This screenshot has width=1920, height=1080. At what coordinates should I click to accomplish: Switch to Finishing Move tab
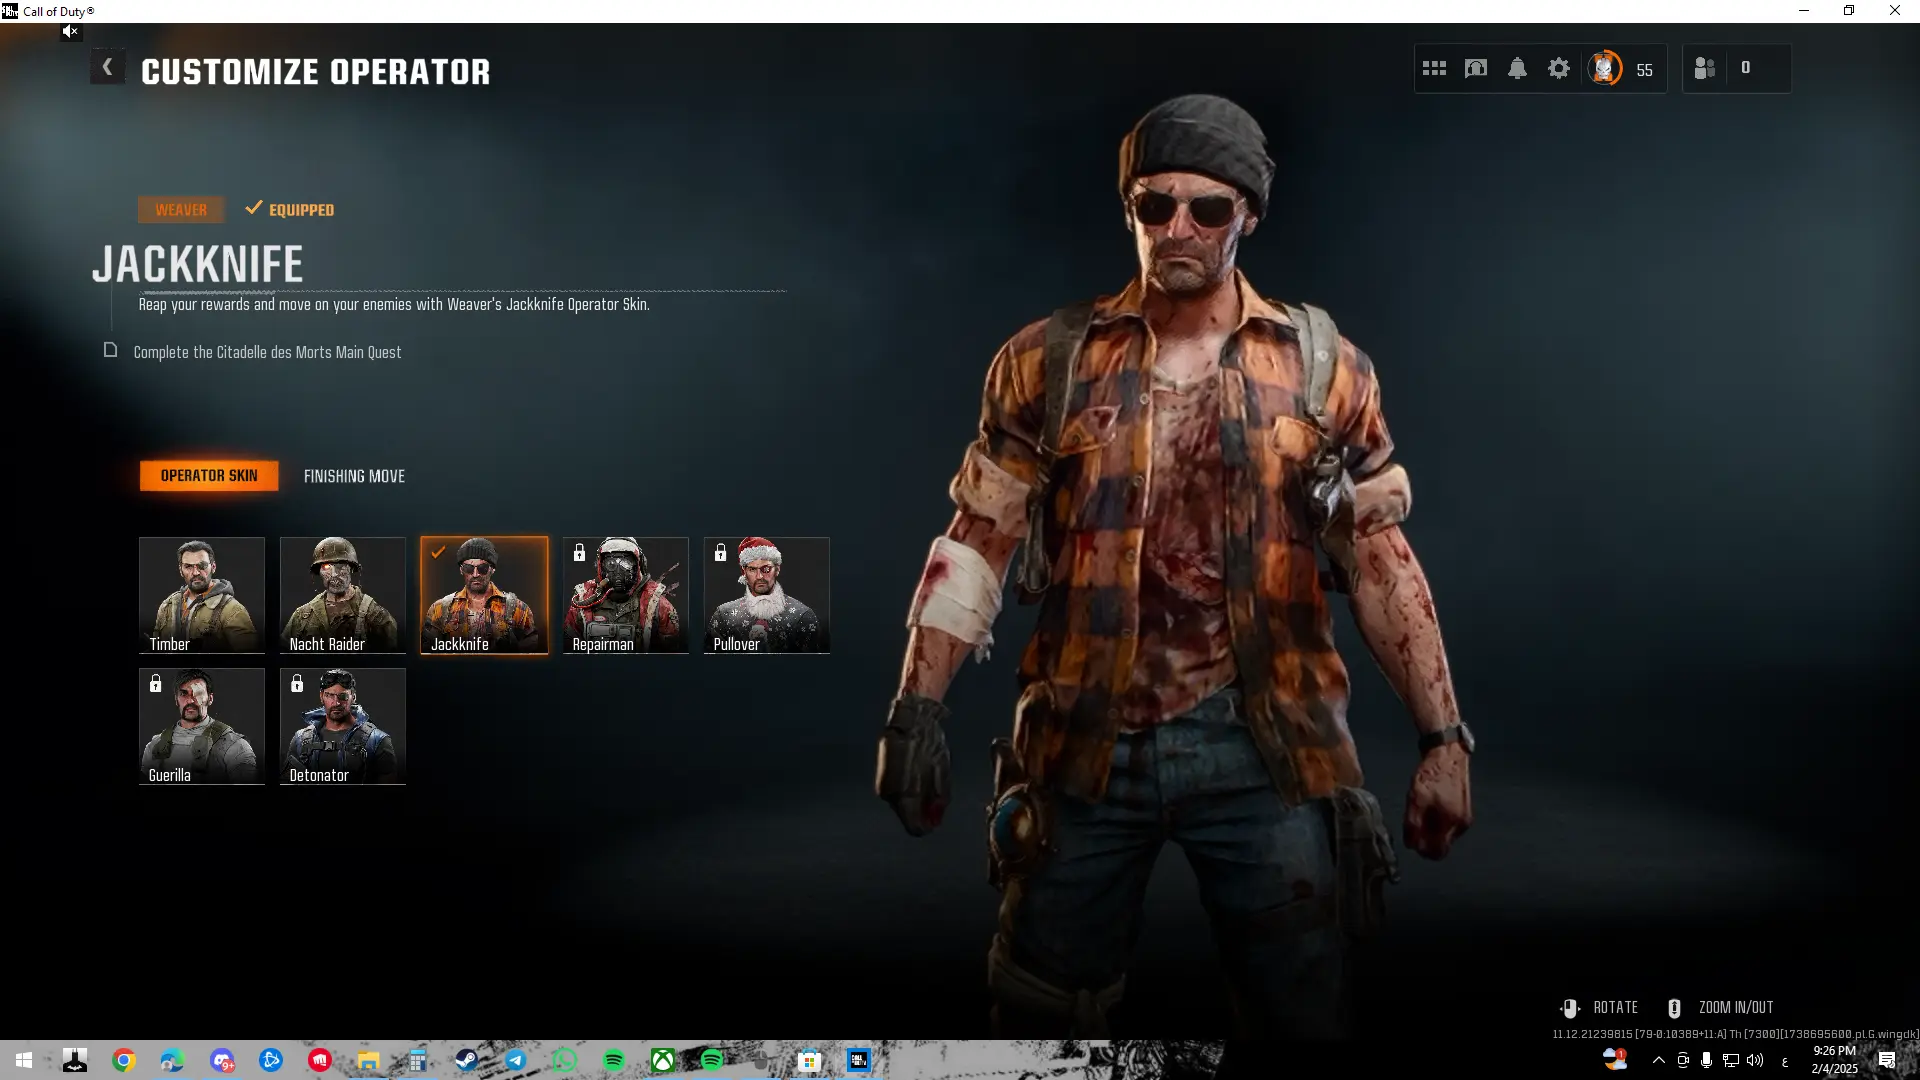click(354, 476)
